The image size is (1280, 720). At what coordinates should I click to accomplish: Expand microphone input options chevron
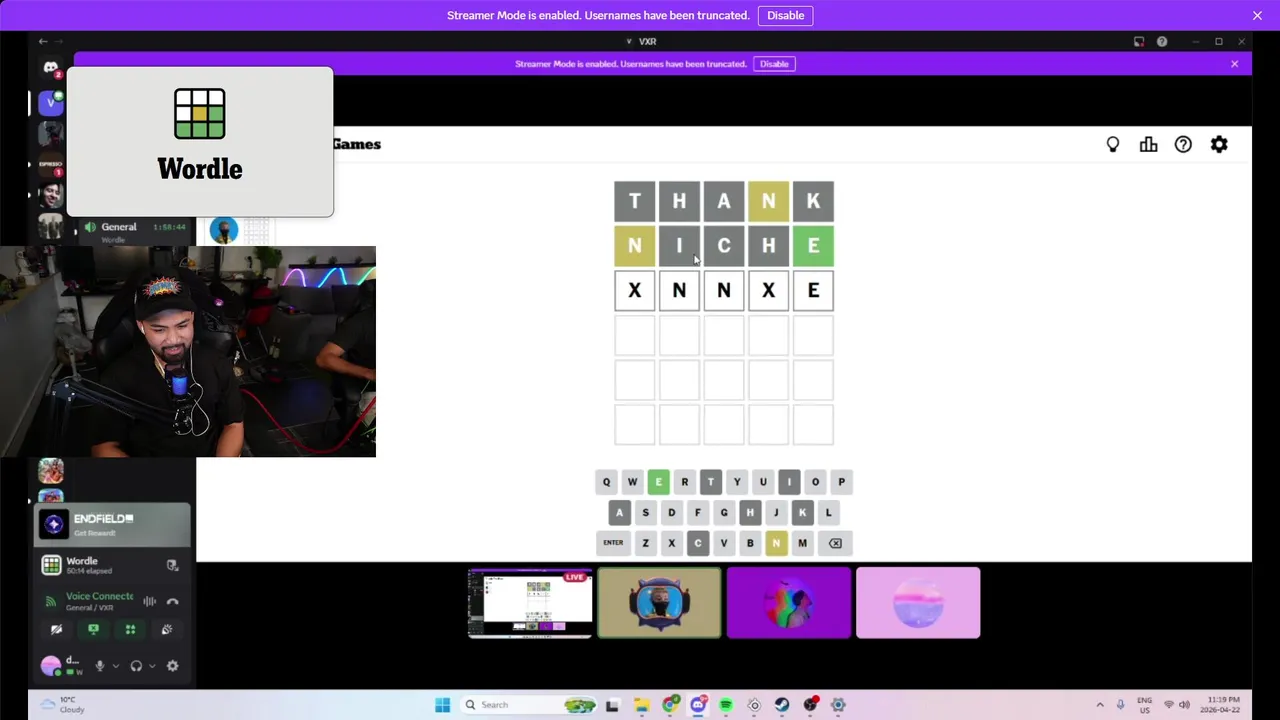point(115,666)
